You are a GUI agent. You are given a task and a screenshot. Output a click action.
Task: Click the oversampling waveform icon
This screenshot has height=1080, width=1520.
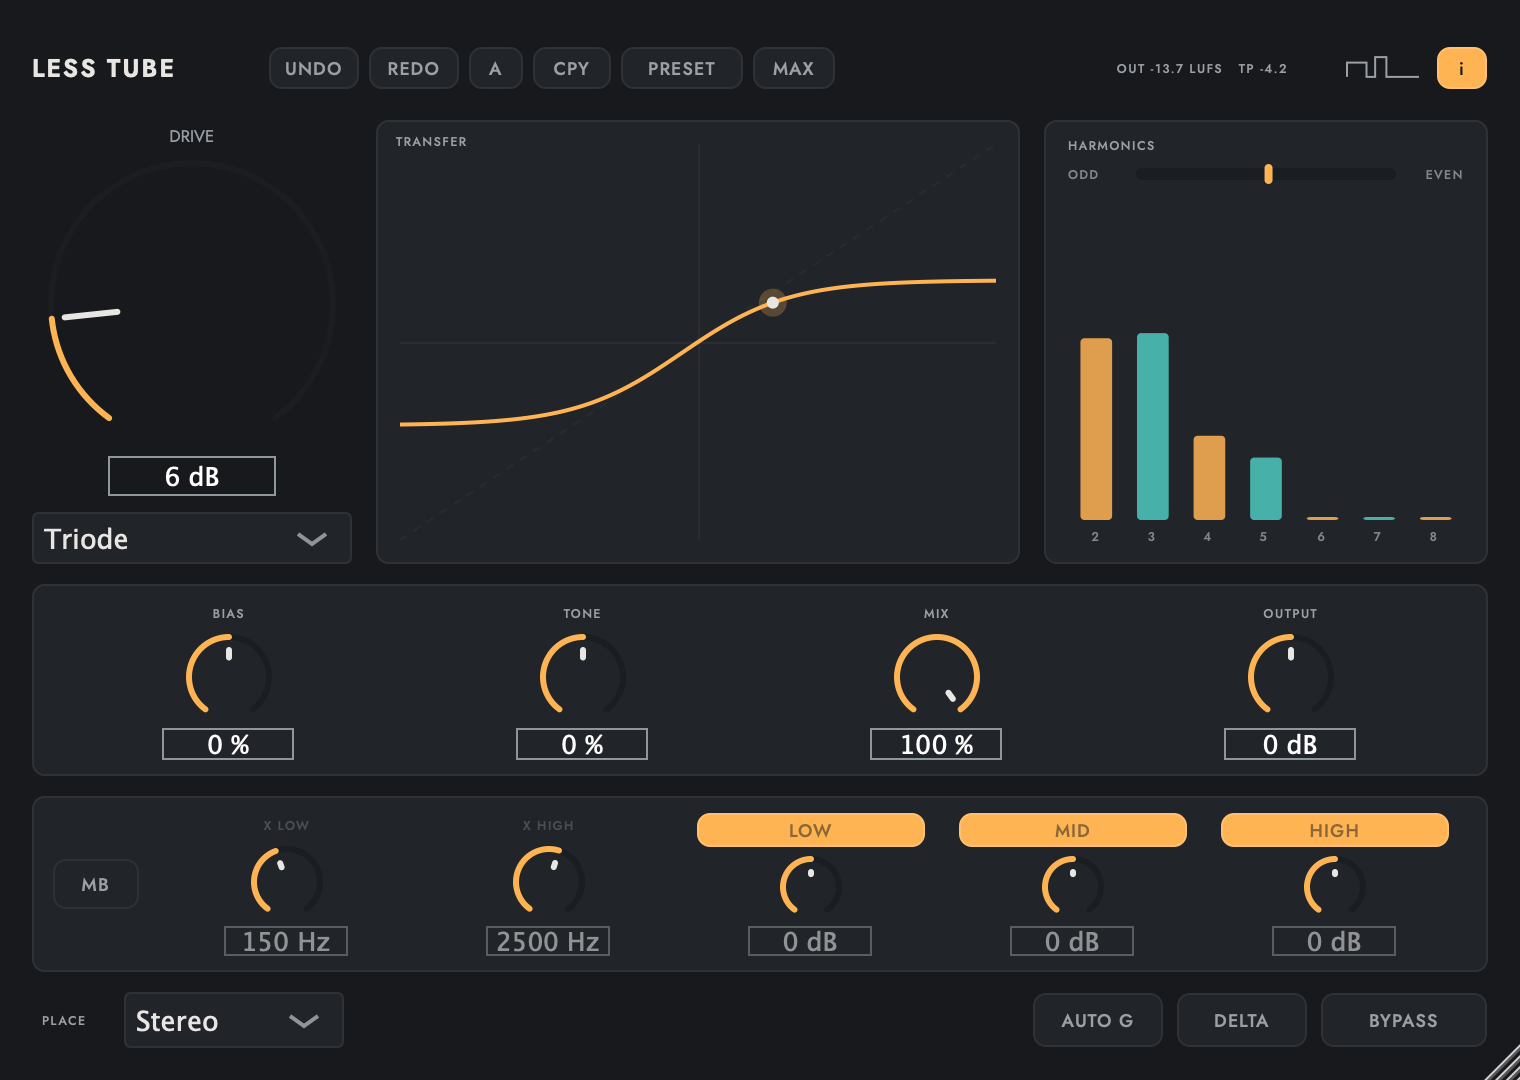pos(1381,67)
